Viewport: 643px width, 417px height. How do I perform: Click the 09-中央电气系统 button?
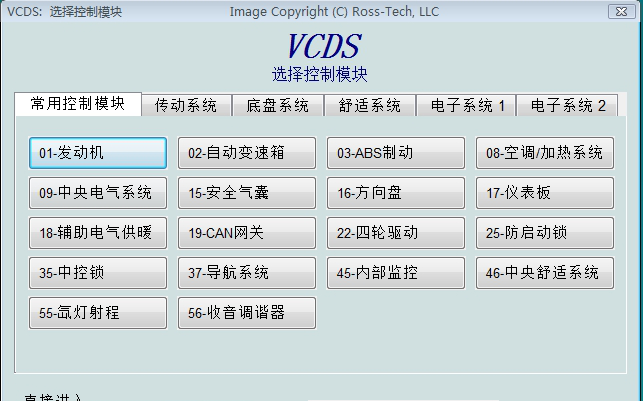98,193
